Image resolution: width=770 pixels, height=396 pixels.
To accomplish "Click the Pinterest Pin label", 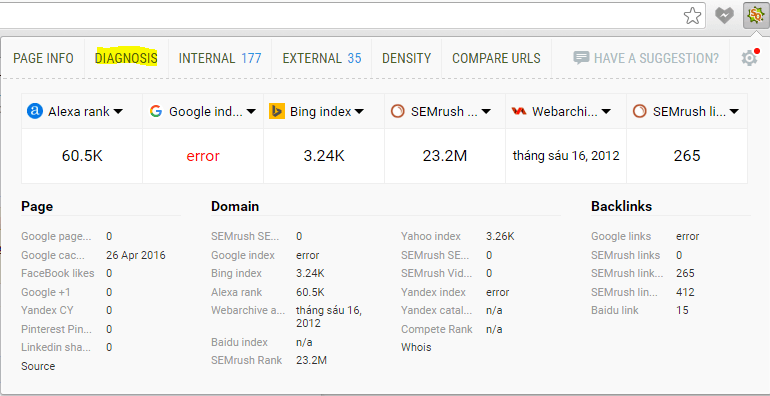I will point(56,329).
